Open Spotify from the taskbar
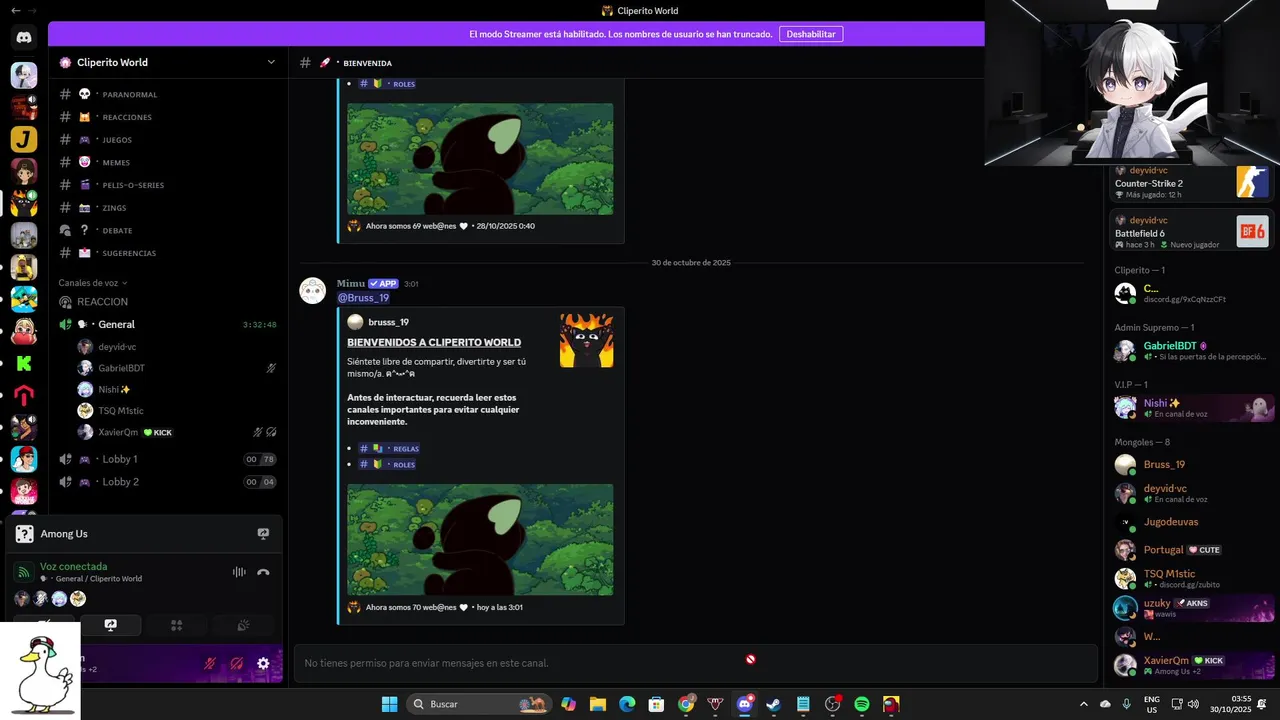The width and height of the screenshot is (1280, 720). tap(862, 704)
